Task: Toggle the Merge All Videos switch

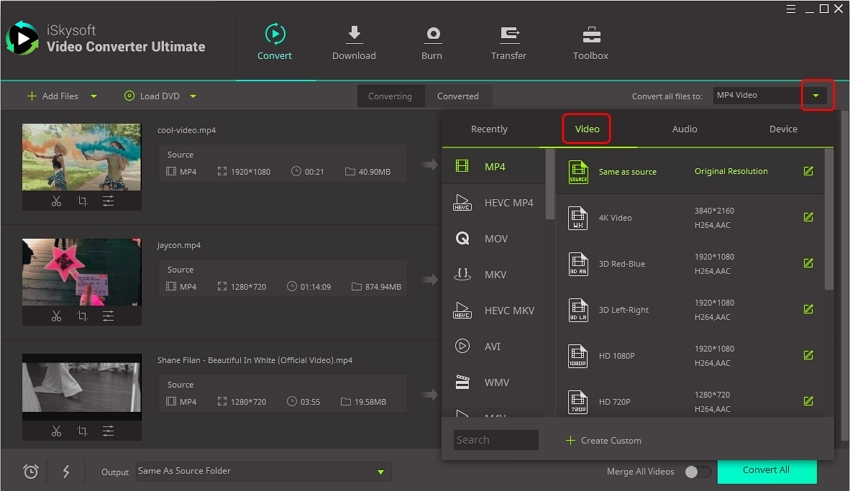Action: [x=698, y=471]
